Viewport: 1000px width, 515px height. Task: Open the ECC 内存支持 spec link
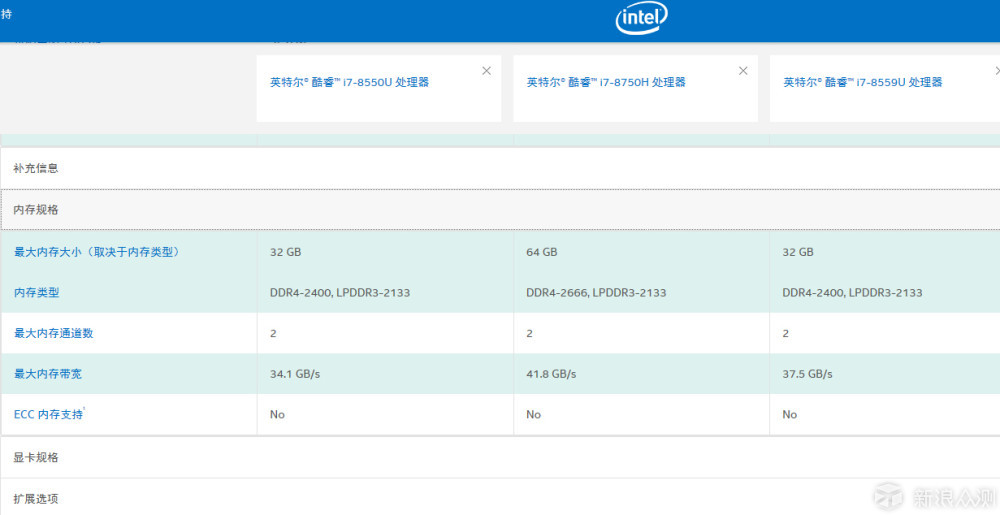tap(49, 414)
